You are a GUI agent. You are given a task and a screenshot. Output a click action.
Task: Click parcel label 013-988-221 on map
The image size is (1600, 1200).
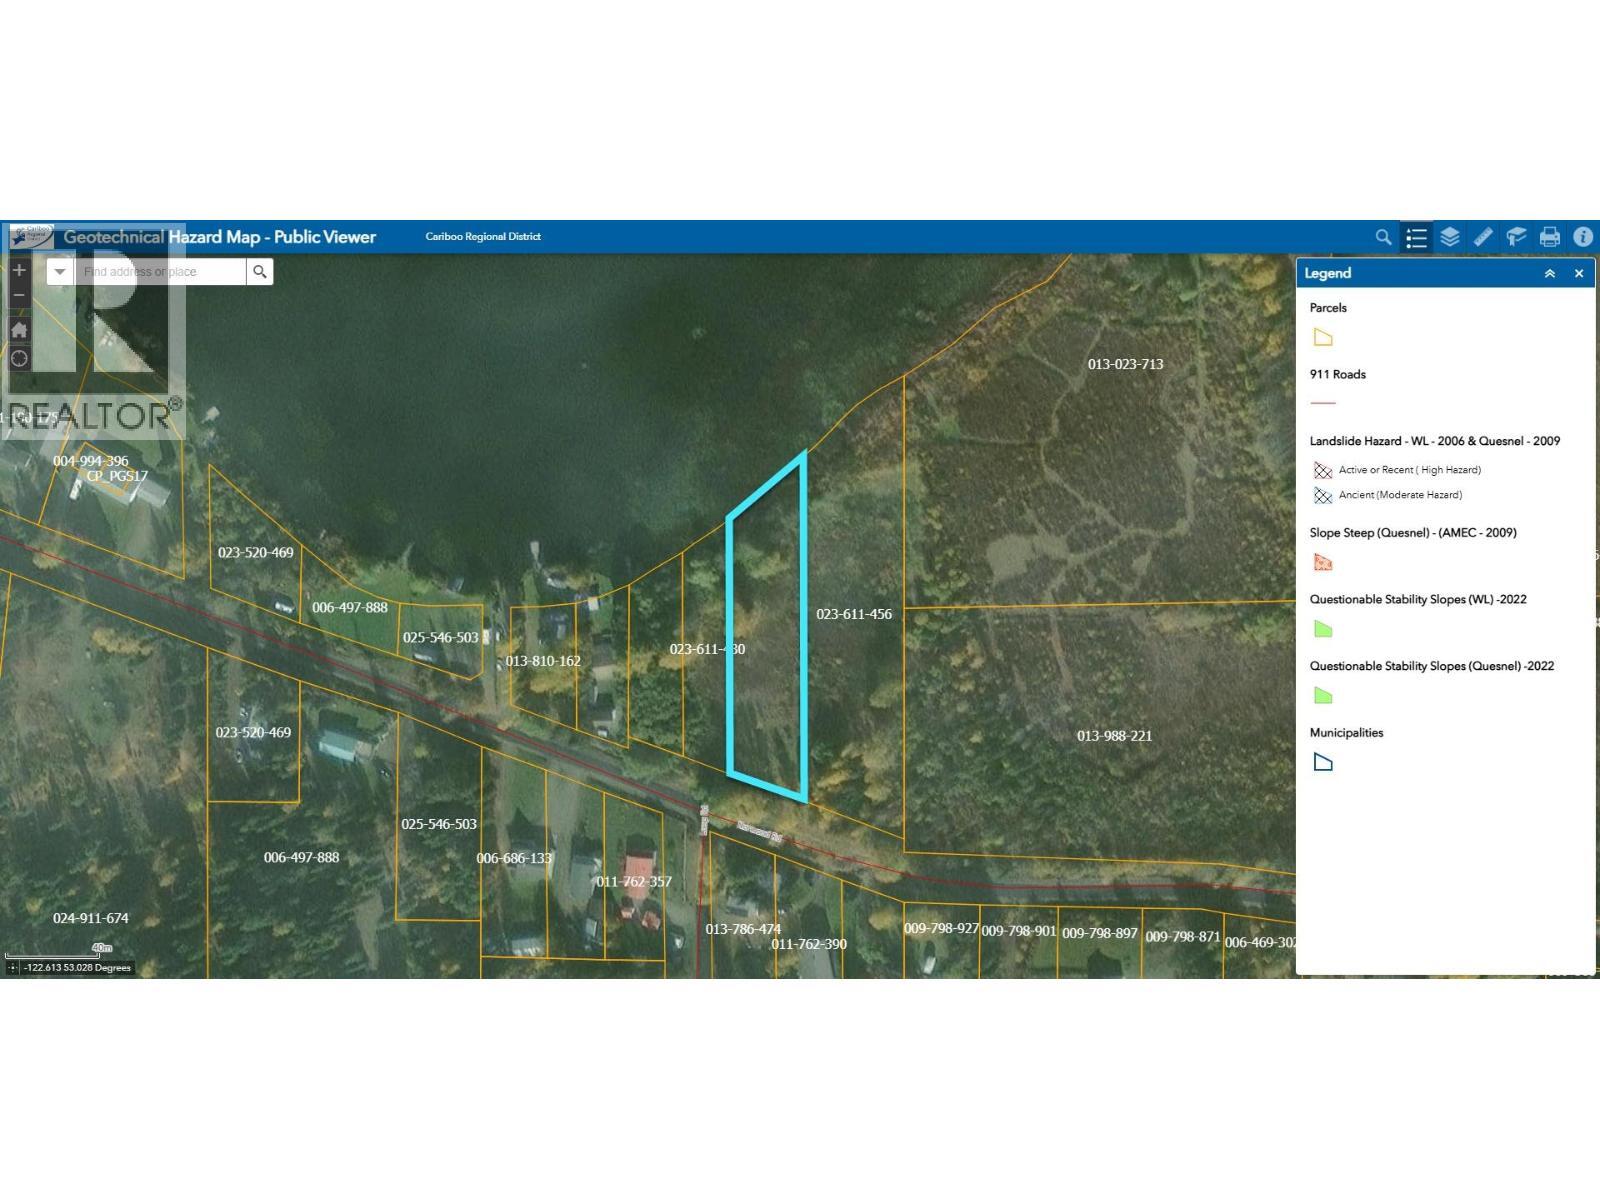(x=1114, y=736)
